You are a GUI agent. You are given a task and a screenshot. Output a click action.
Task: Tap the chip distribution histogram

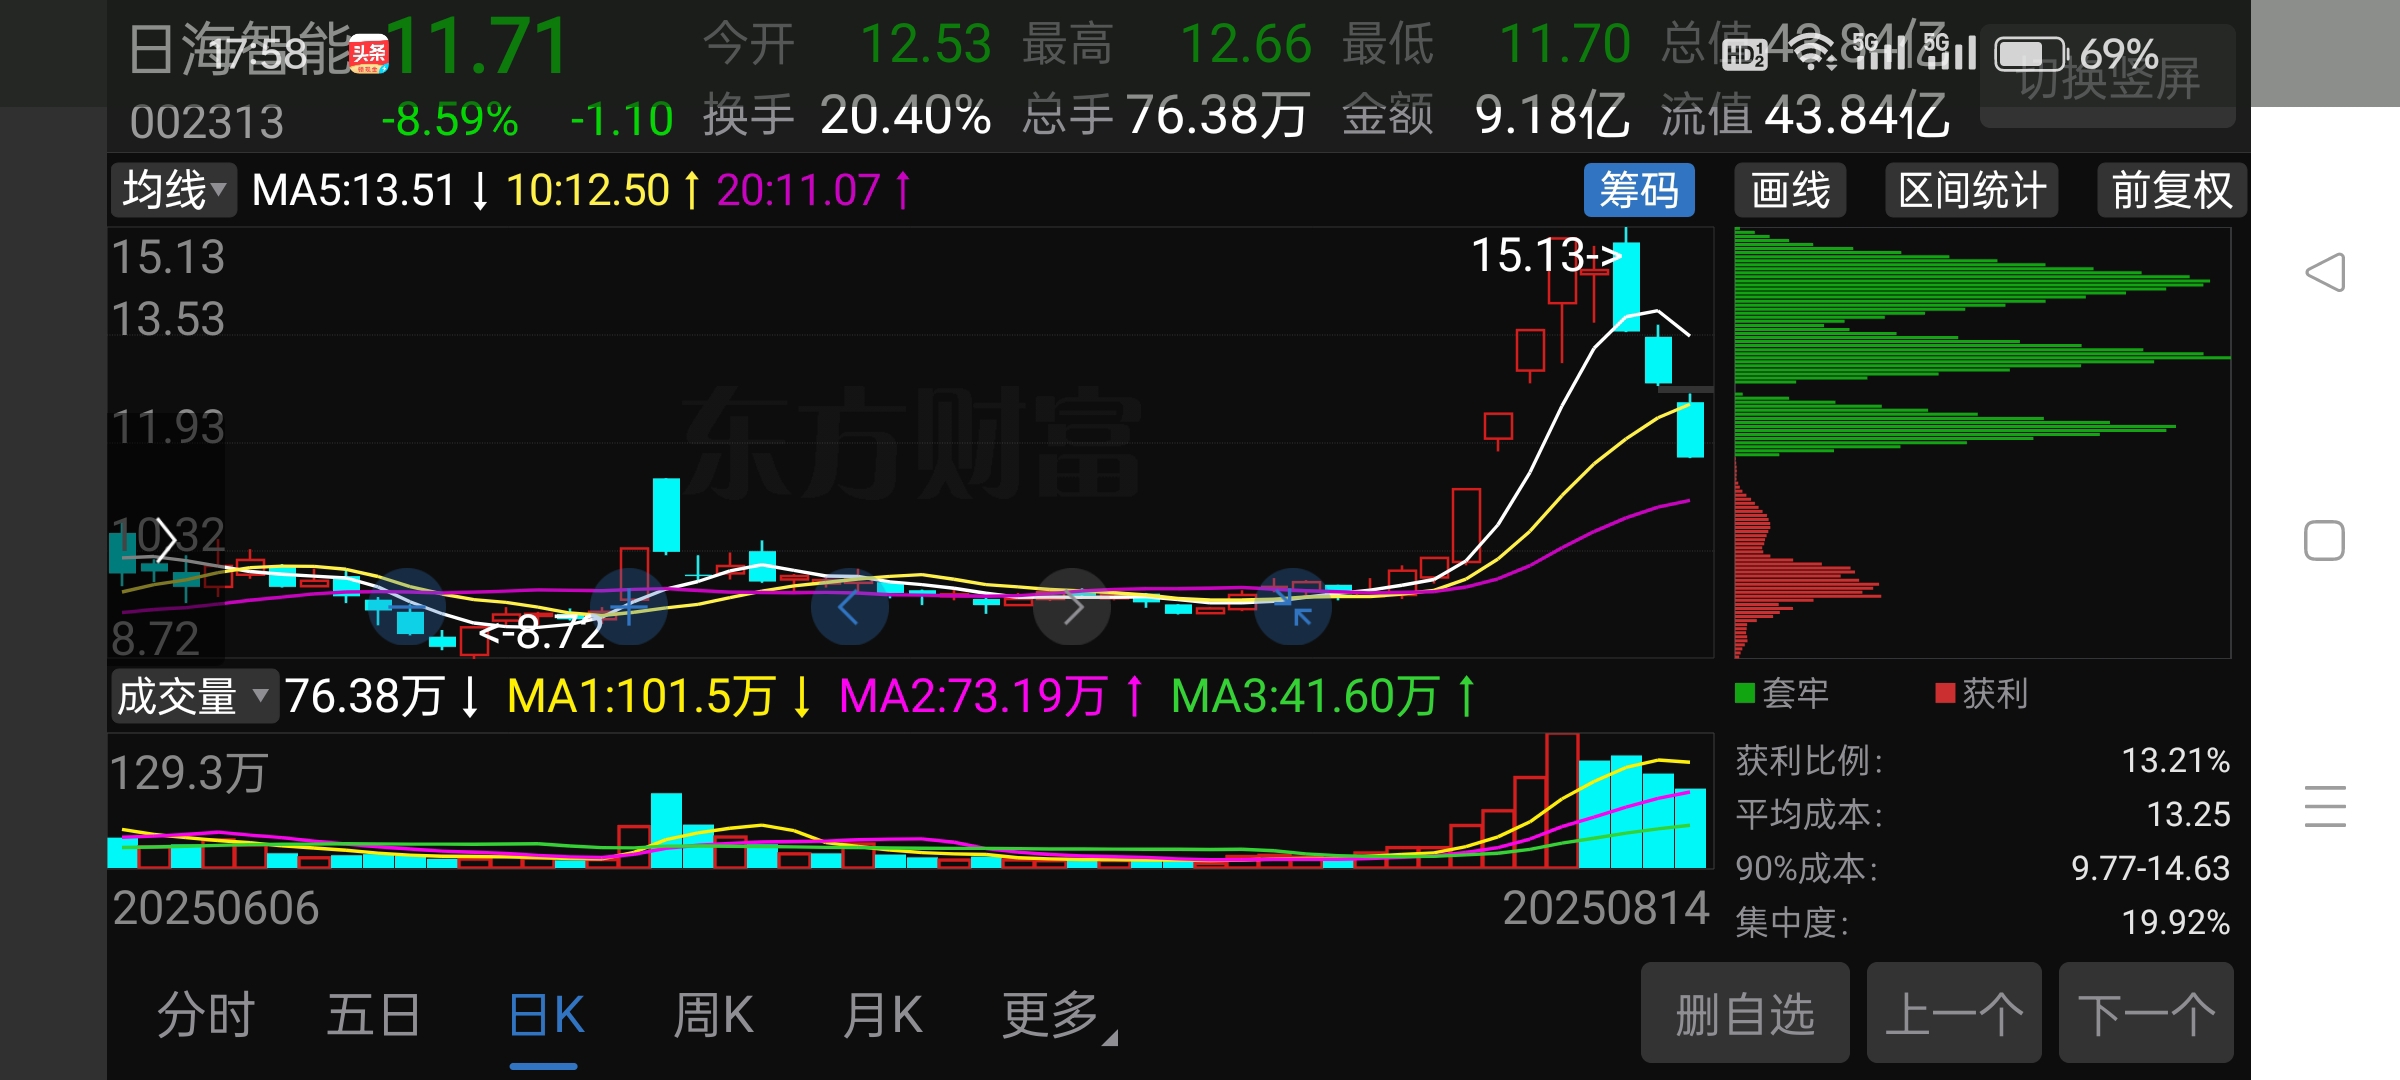1982,442
